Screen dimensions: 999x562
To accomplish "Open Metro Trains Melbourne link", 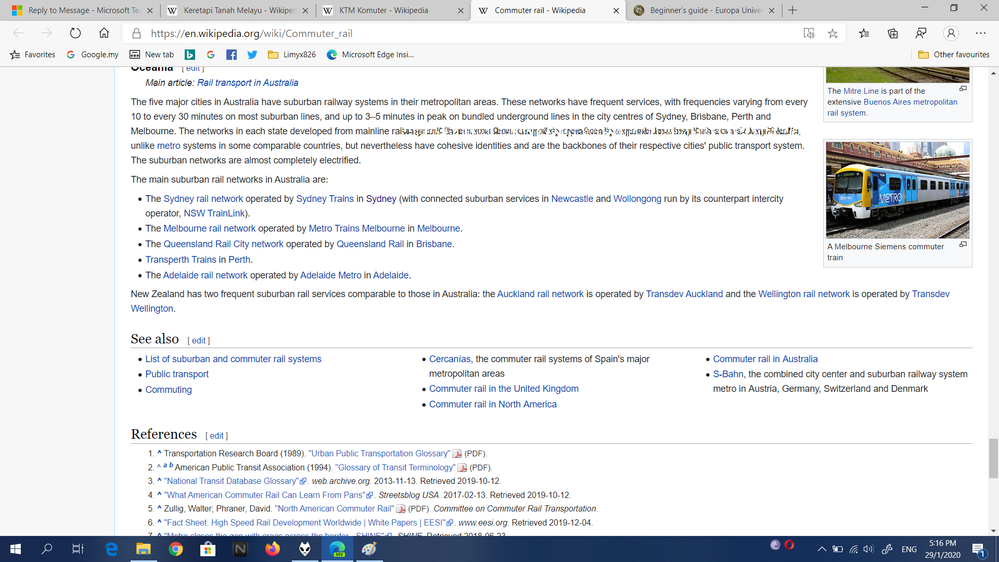I will pyautogui.click(x=357, y=228).
